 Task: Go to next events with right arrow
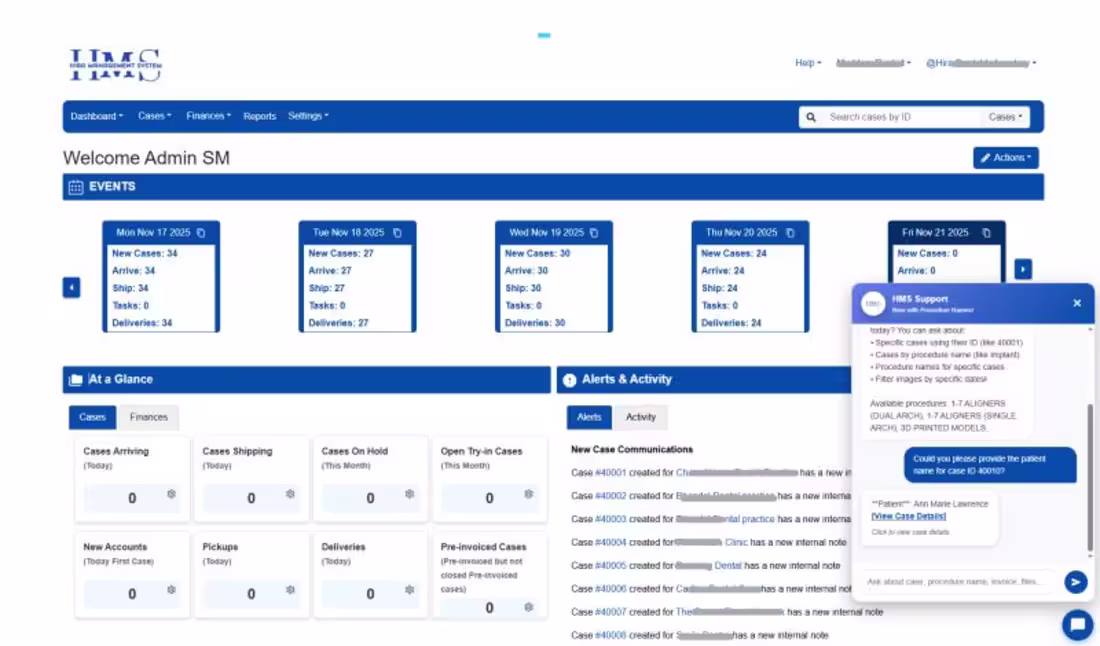pyautogui.click(x=1023, y=269)
